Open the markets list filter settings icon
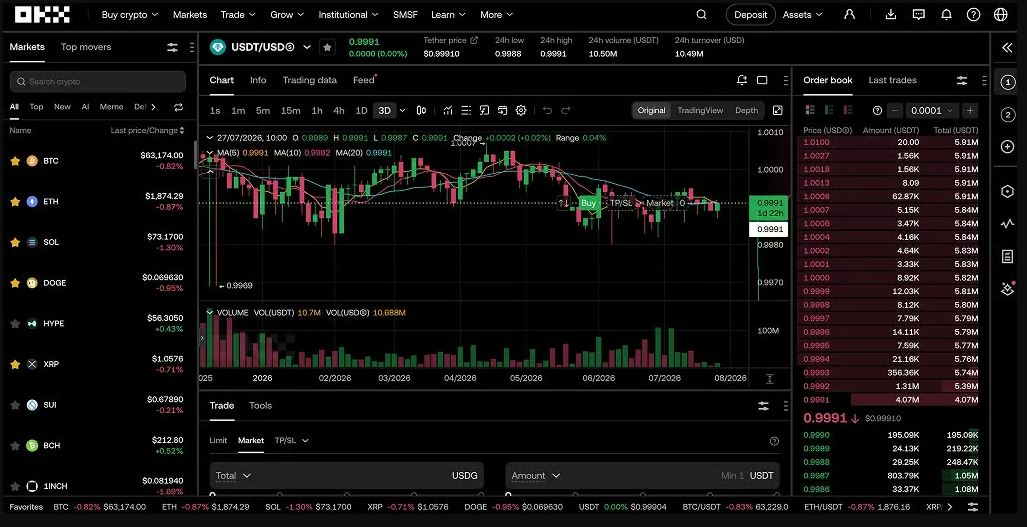 pyautogui.click(x=172, y=47)
